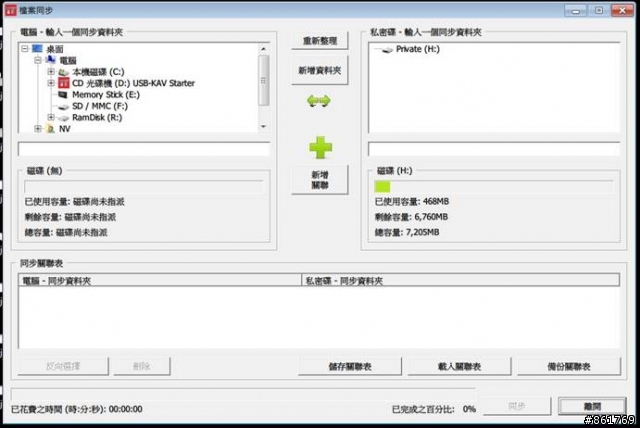This screenshot has height=428, width=640.
Task: Select Private (H:) in private disk tree
Action: [x=418, y=49]
